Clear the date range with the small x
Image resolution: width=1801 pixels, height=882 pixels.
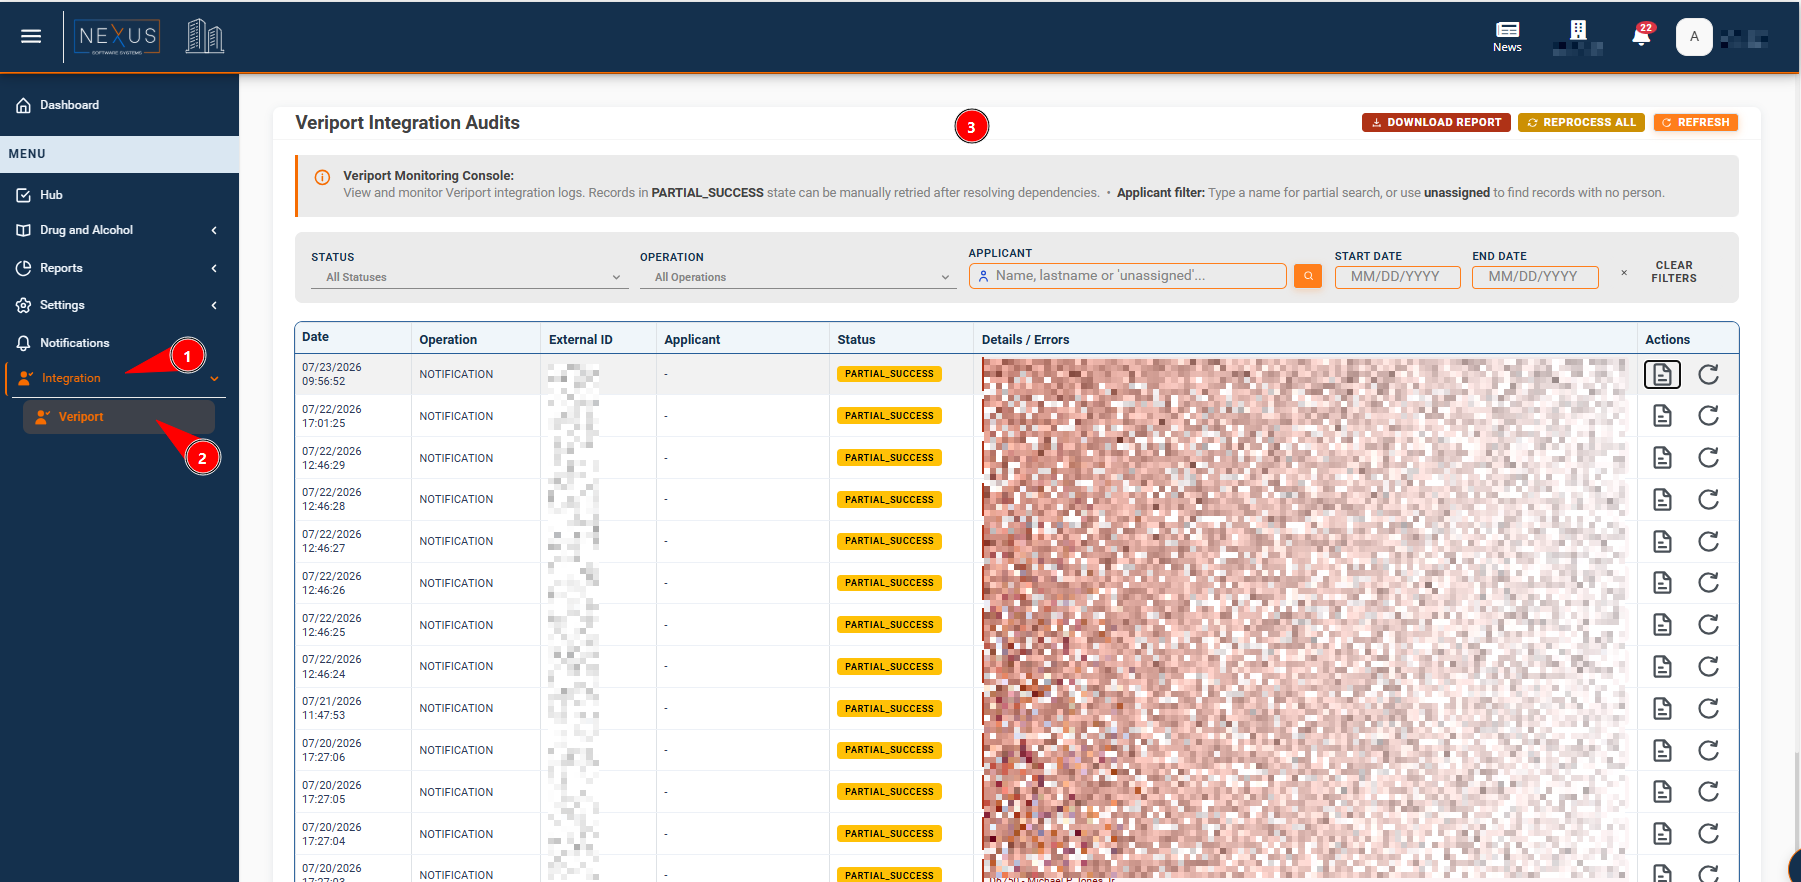pos(1624,273)
